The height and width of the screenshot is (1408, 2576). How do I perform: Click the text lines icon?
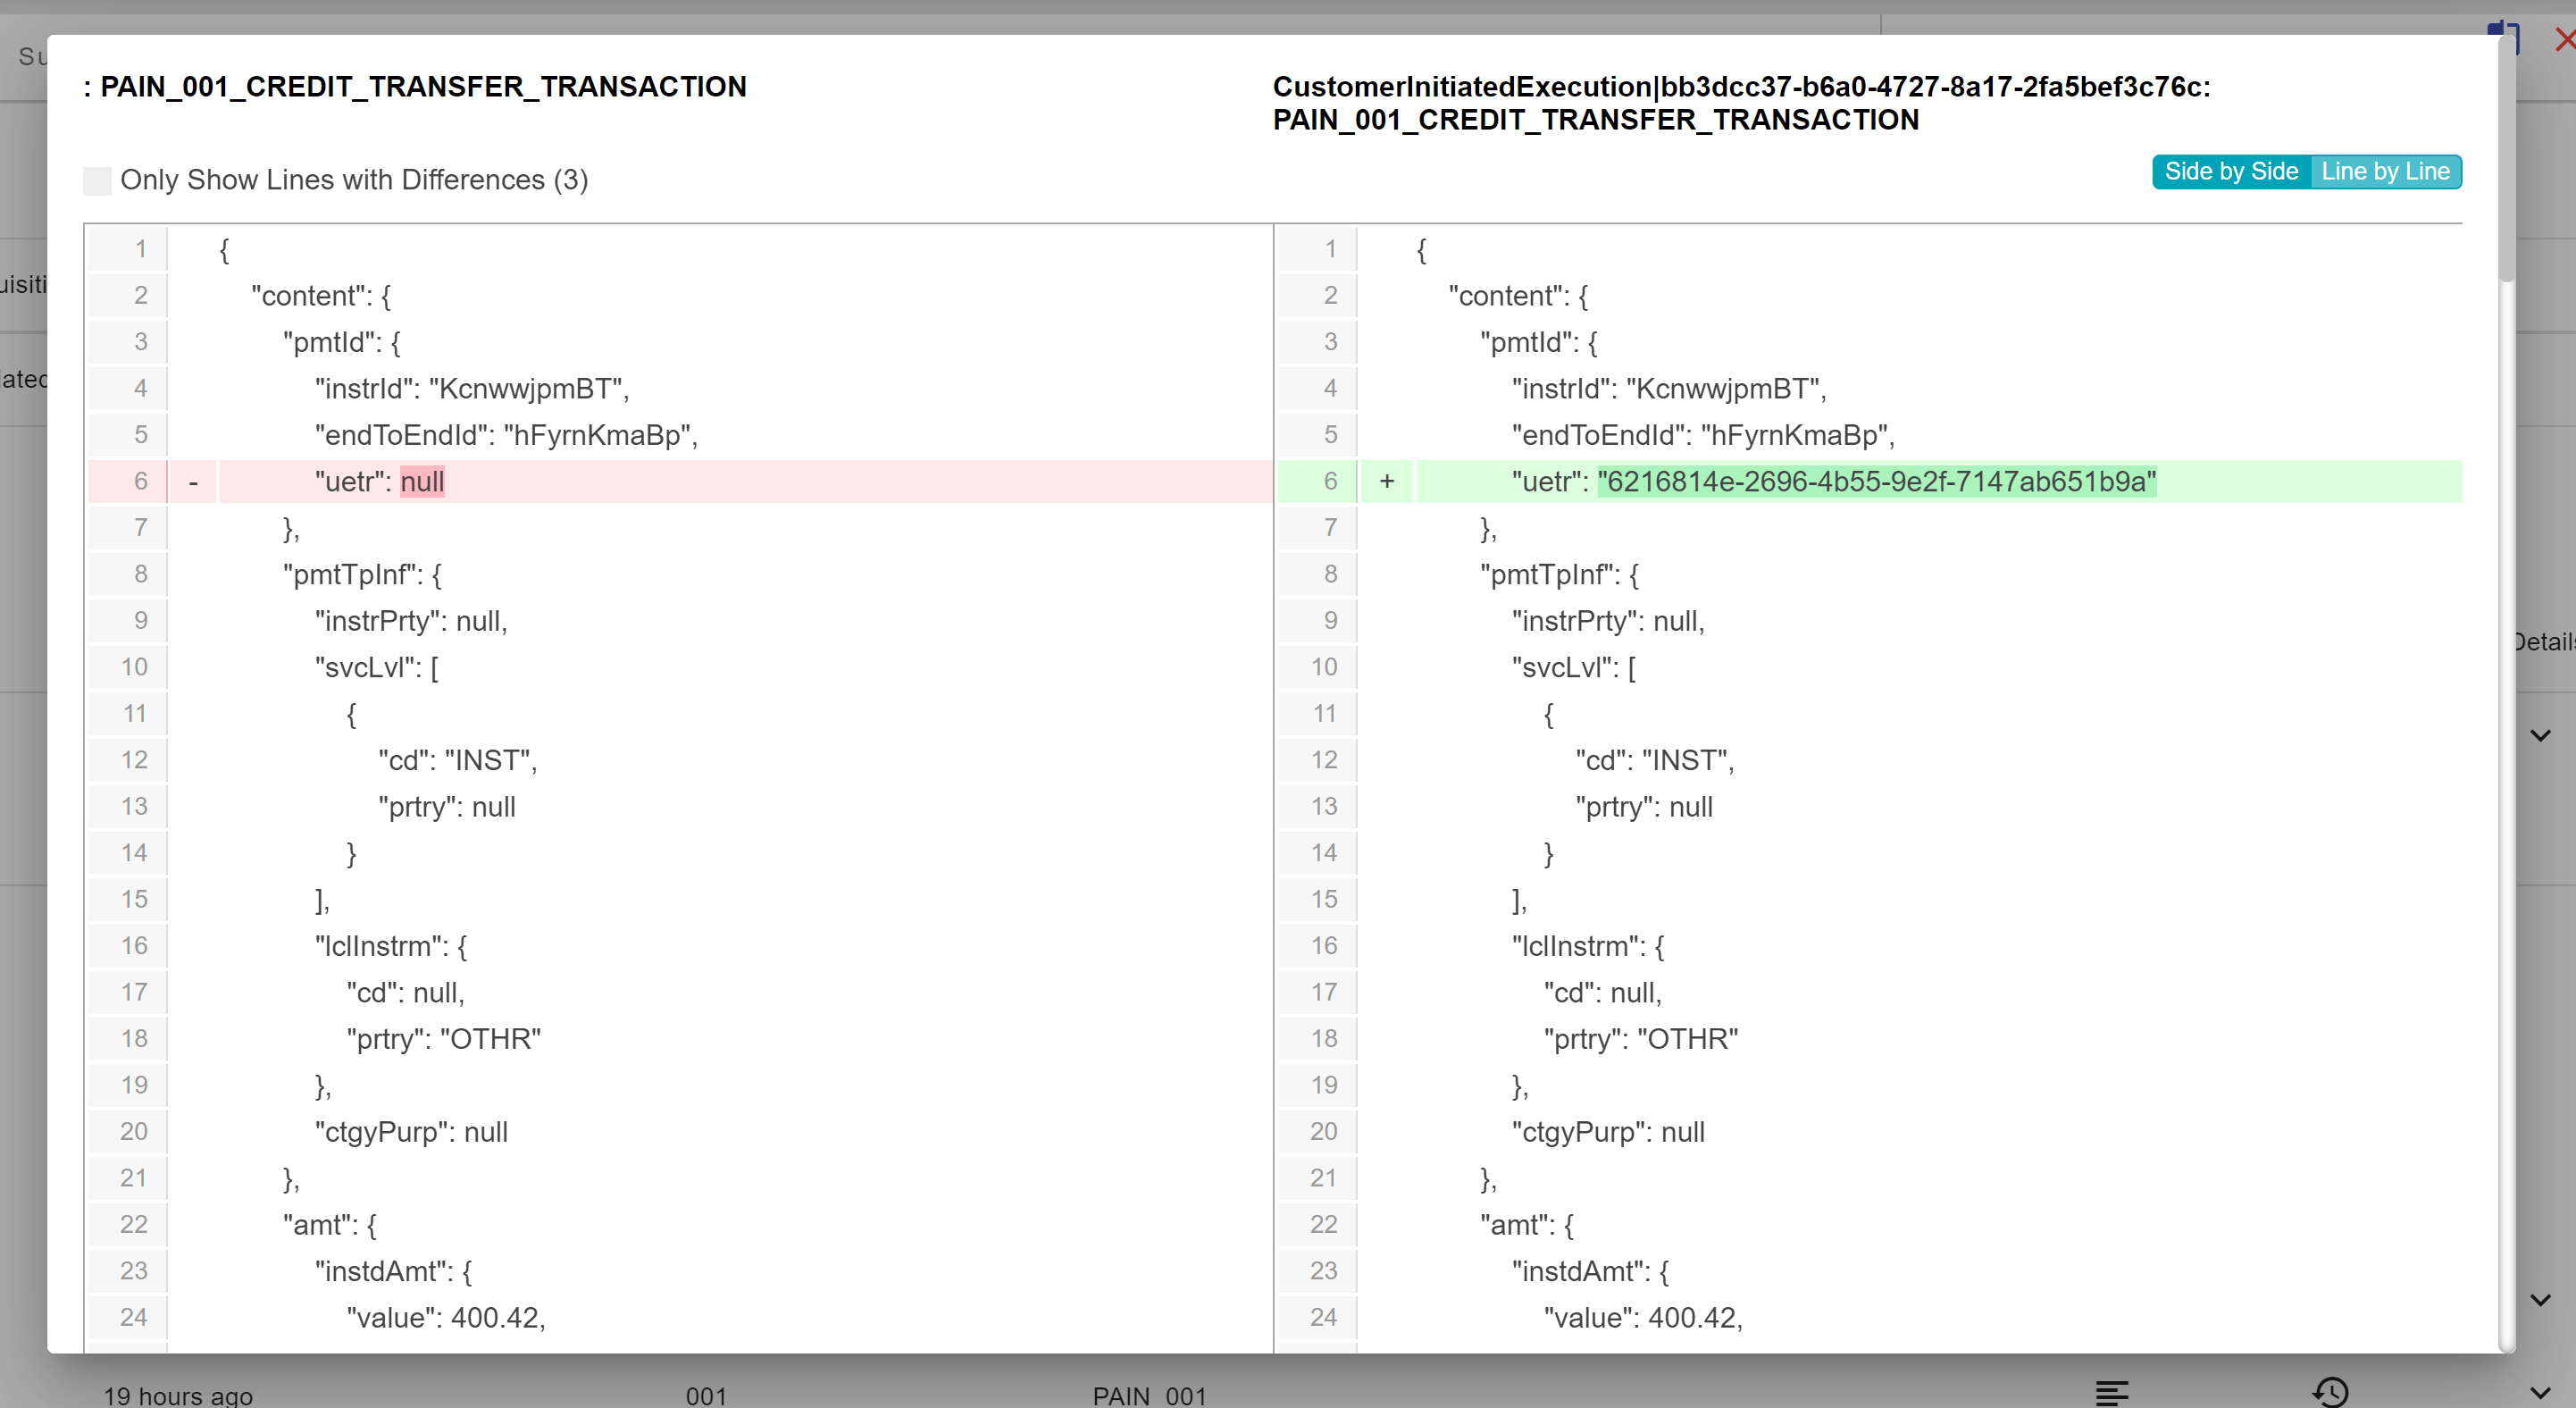[x=2112, y=1391]
